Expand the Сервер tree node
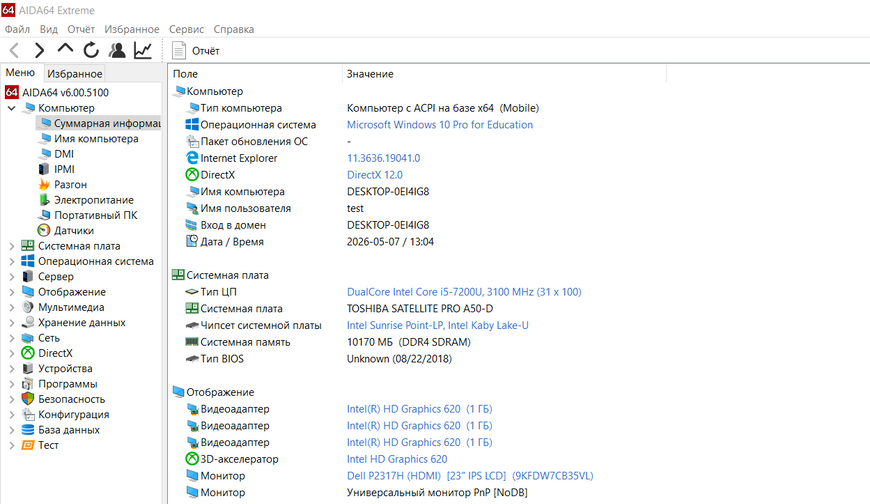Viewport: 870px width, 504px height. 12,276
